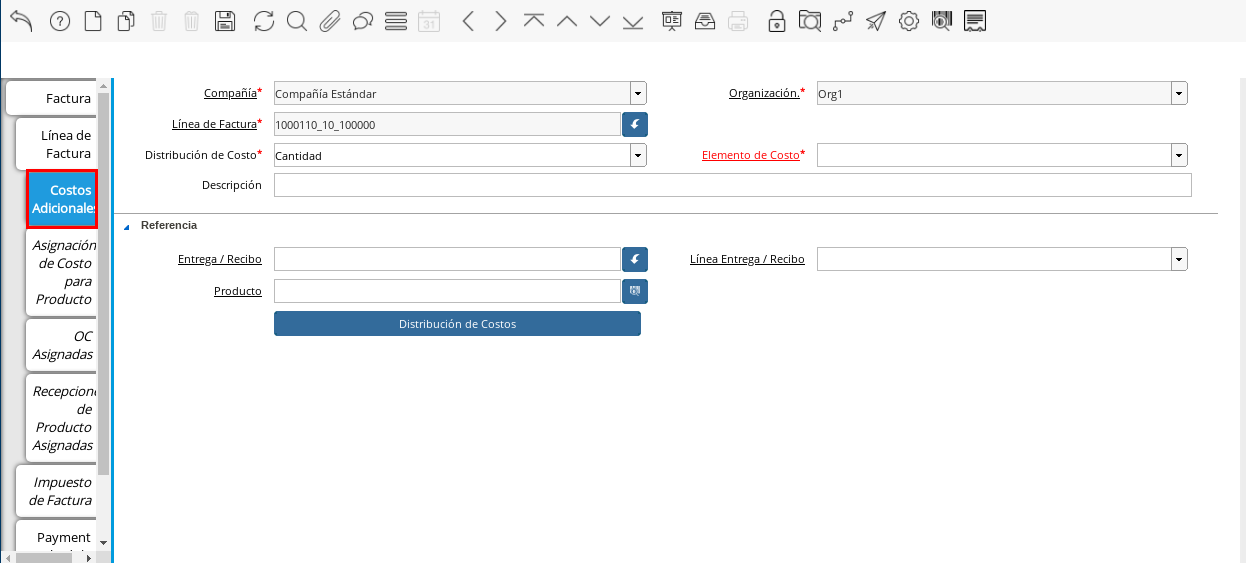Click the Línea Entrega / Recibo label link
This screenshot has height=563, width=1246.
tap(747, 259)
